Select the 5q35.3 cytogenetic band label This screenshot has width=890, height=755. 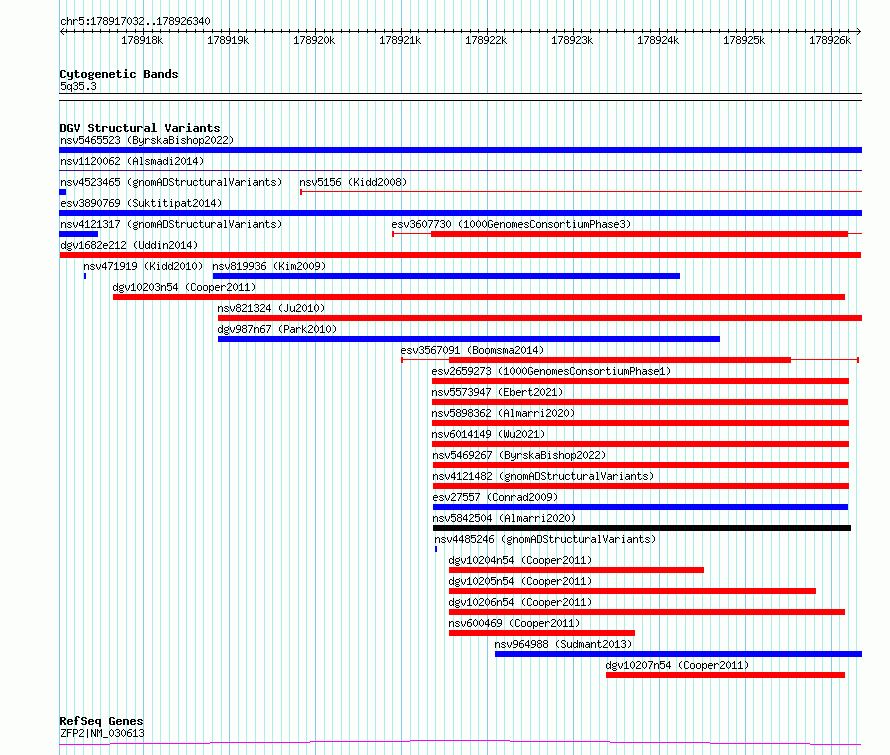pyautogui.click(x=78, y=86)
